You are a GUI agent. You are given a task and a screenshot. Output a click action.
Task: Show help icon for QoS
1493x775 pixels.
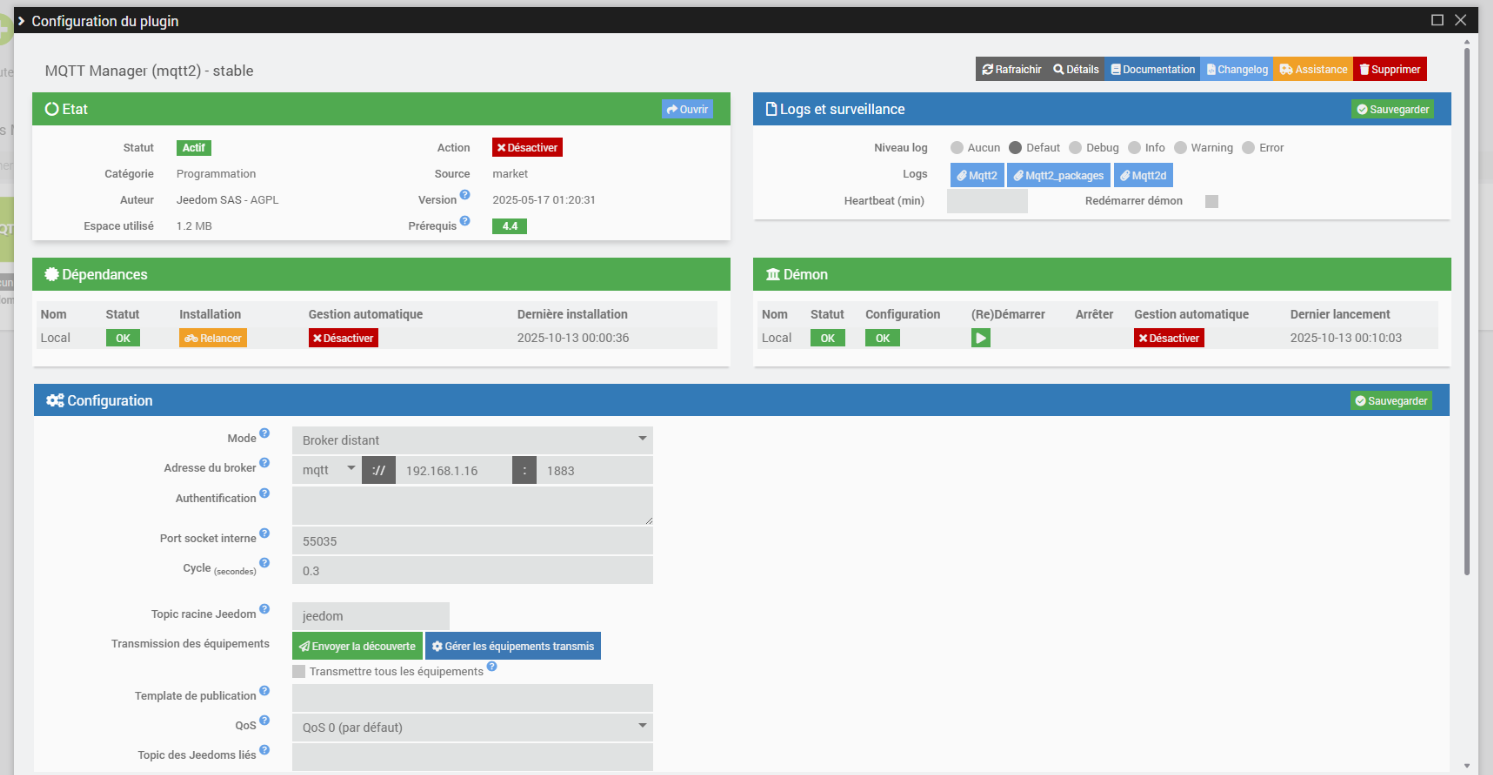coord(265,720)
